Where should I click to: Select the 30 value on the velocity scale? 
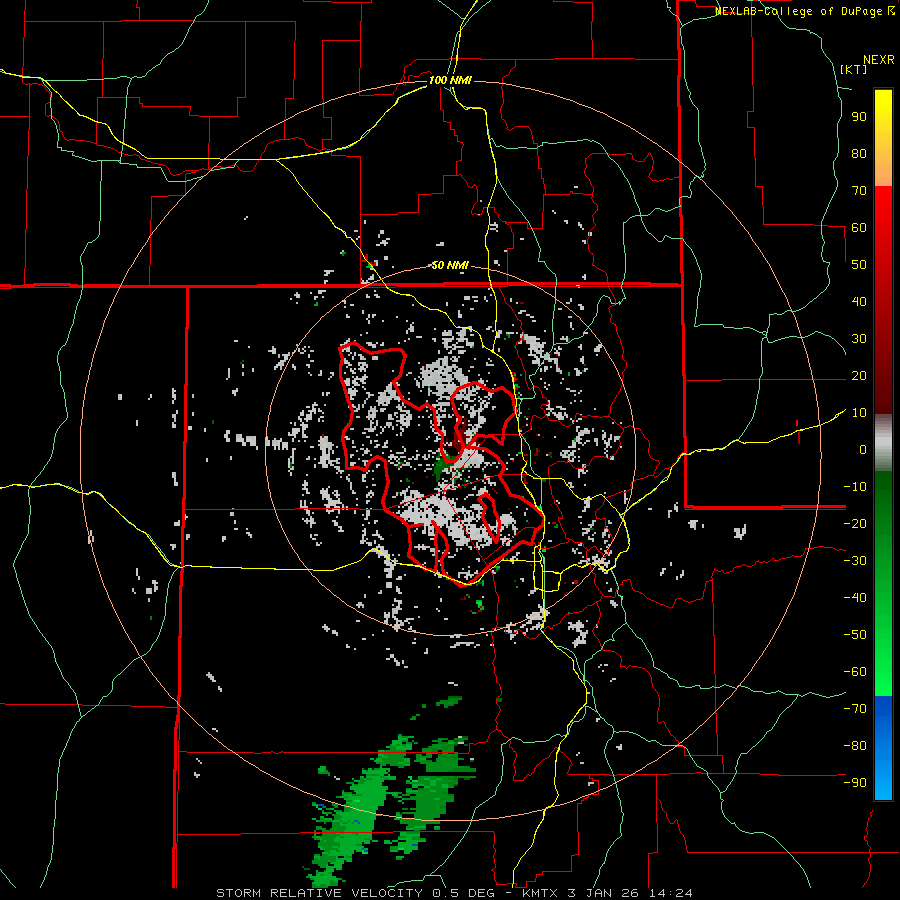[859, 339]
